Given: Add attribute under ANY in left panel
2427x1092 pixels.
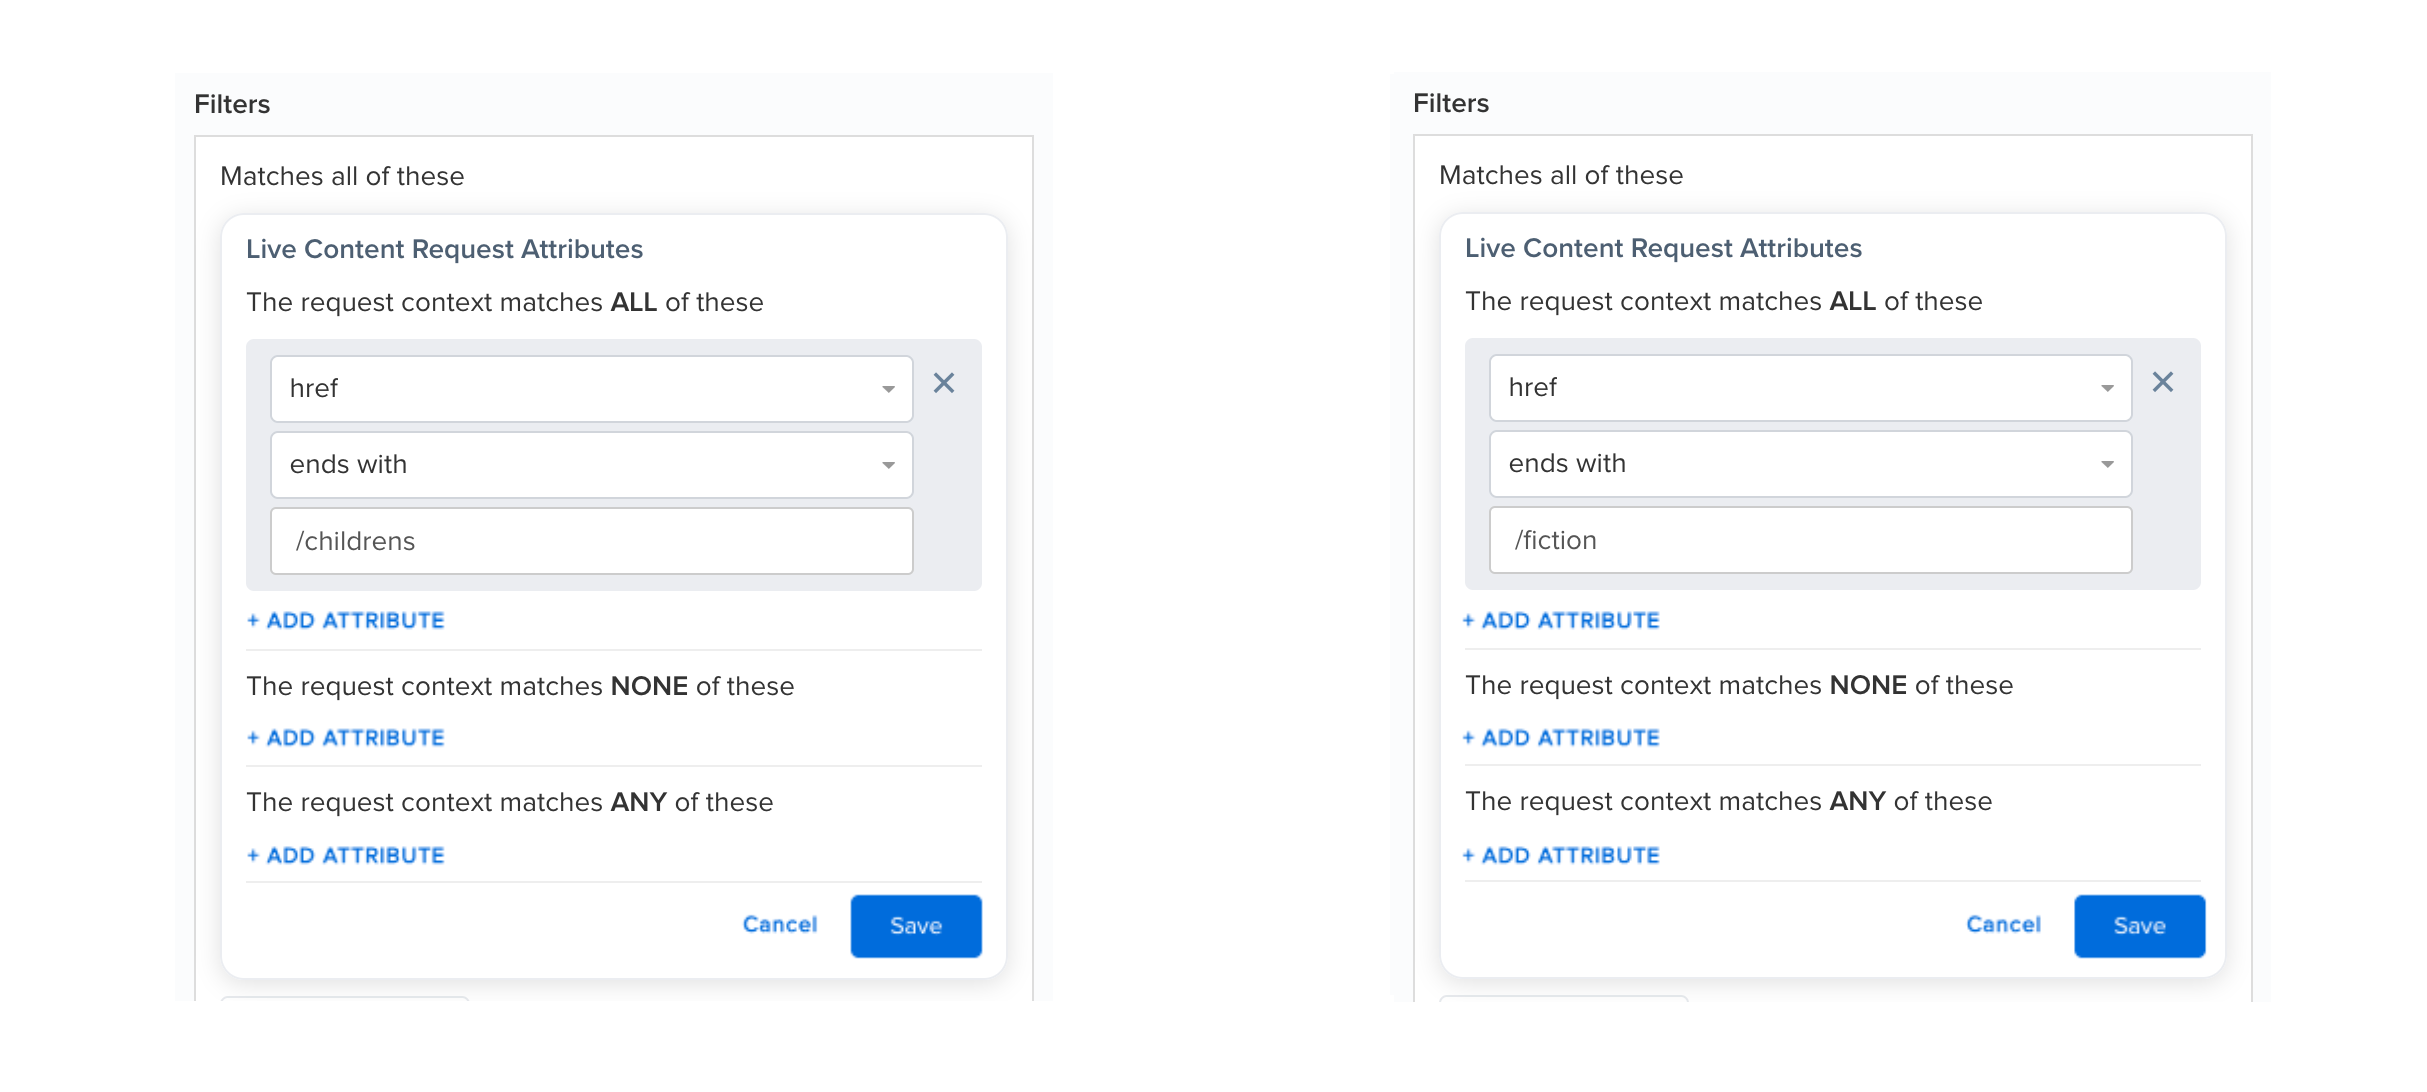Looking at the screenshot, I should [346, 855].
